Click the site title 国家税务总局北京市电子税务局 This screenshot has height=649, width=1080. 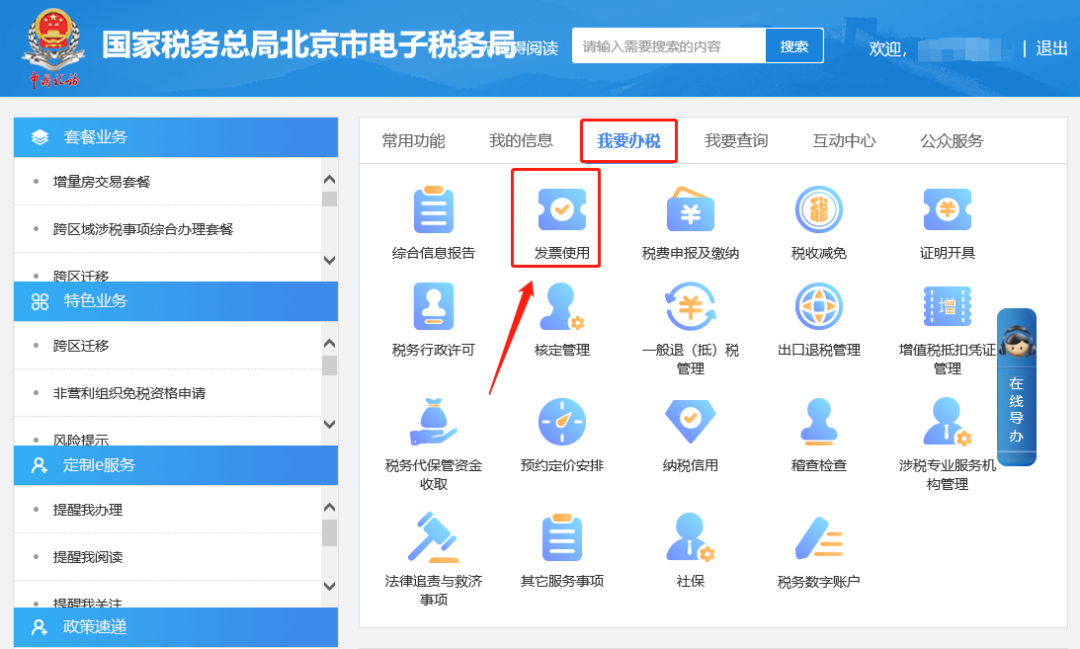point(309,45)
